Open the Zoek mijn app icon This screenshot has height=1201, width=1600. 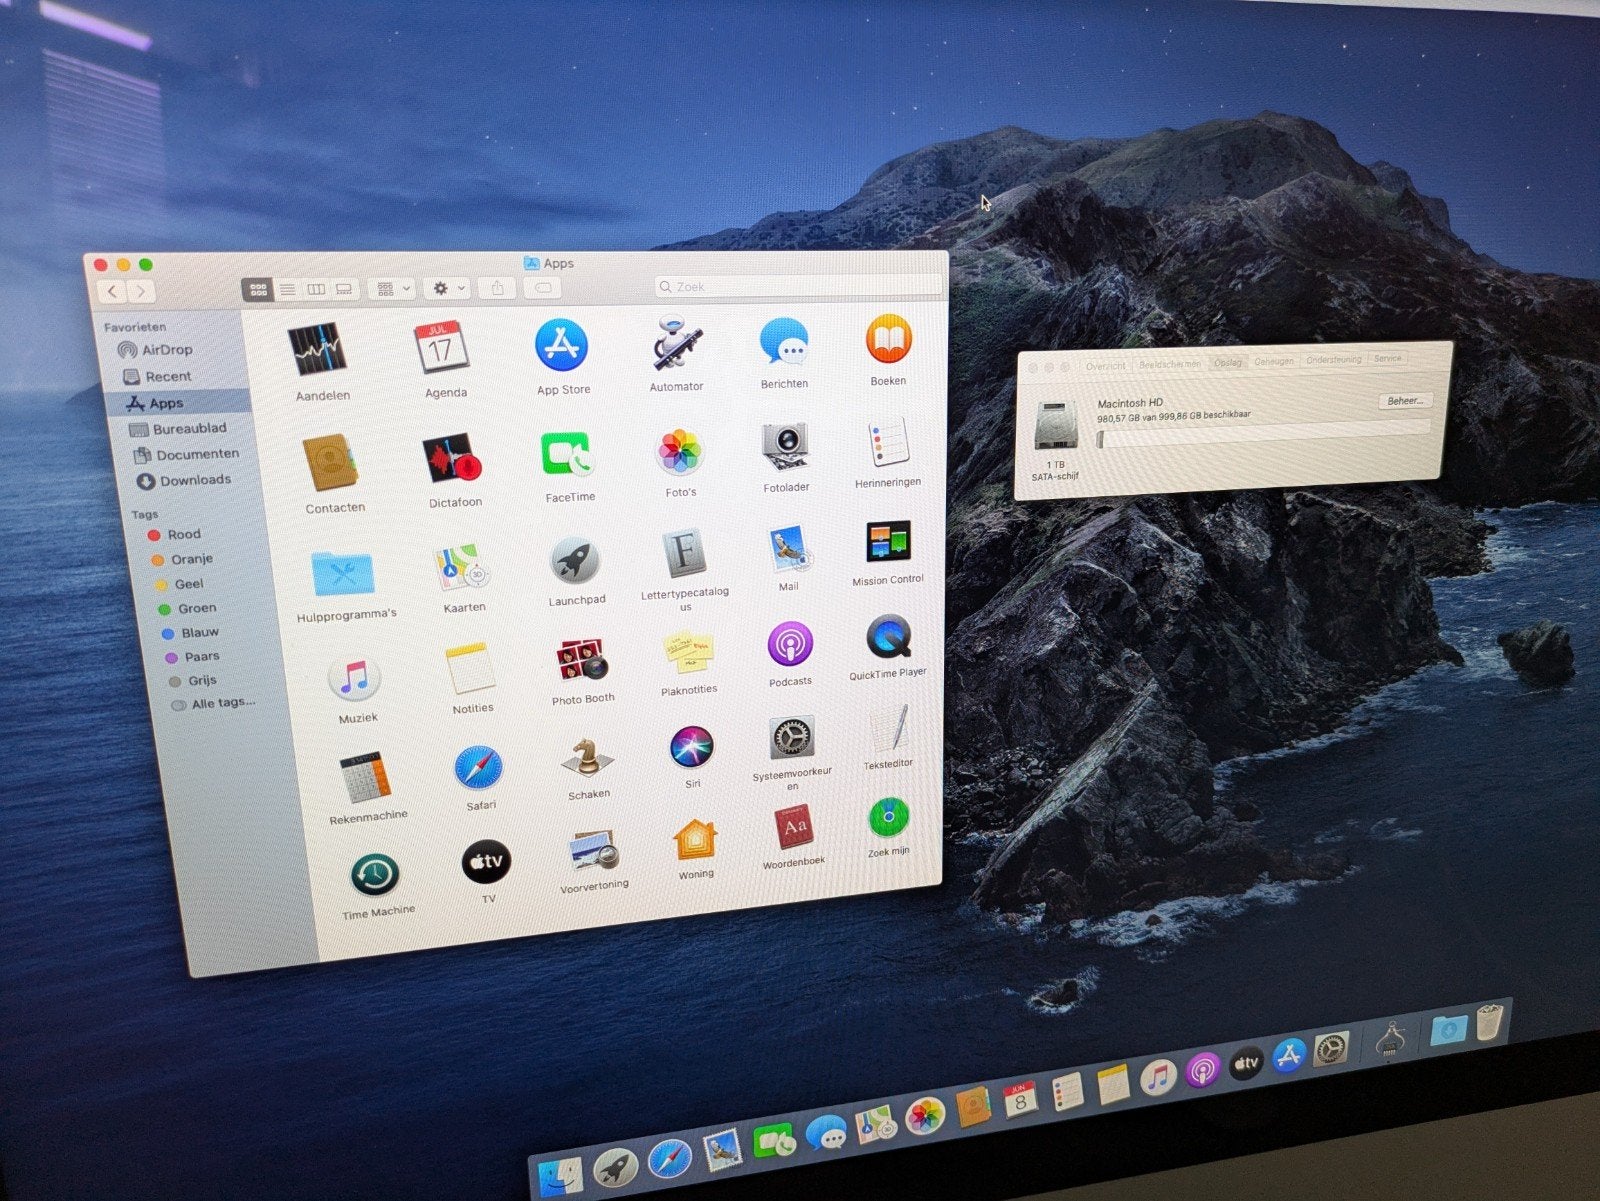tap(888, 818)
